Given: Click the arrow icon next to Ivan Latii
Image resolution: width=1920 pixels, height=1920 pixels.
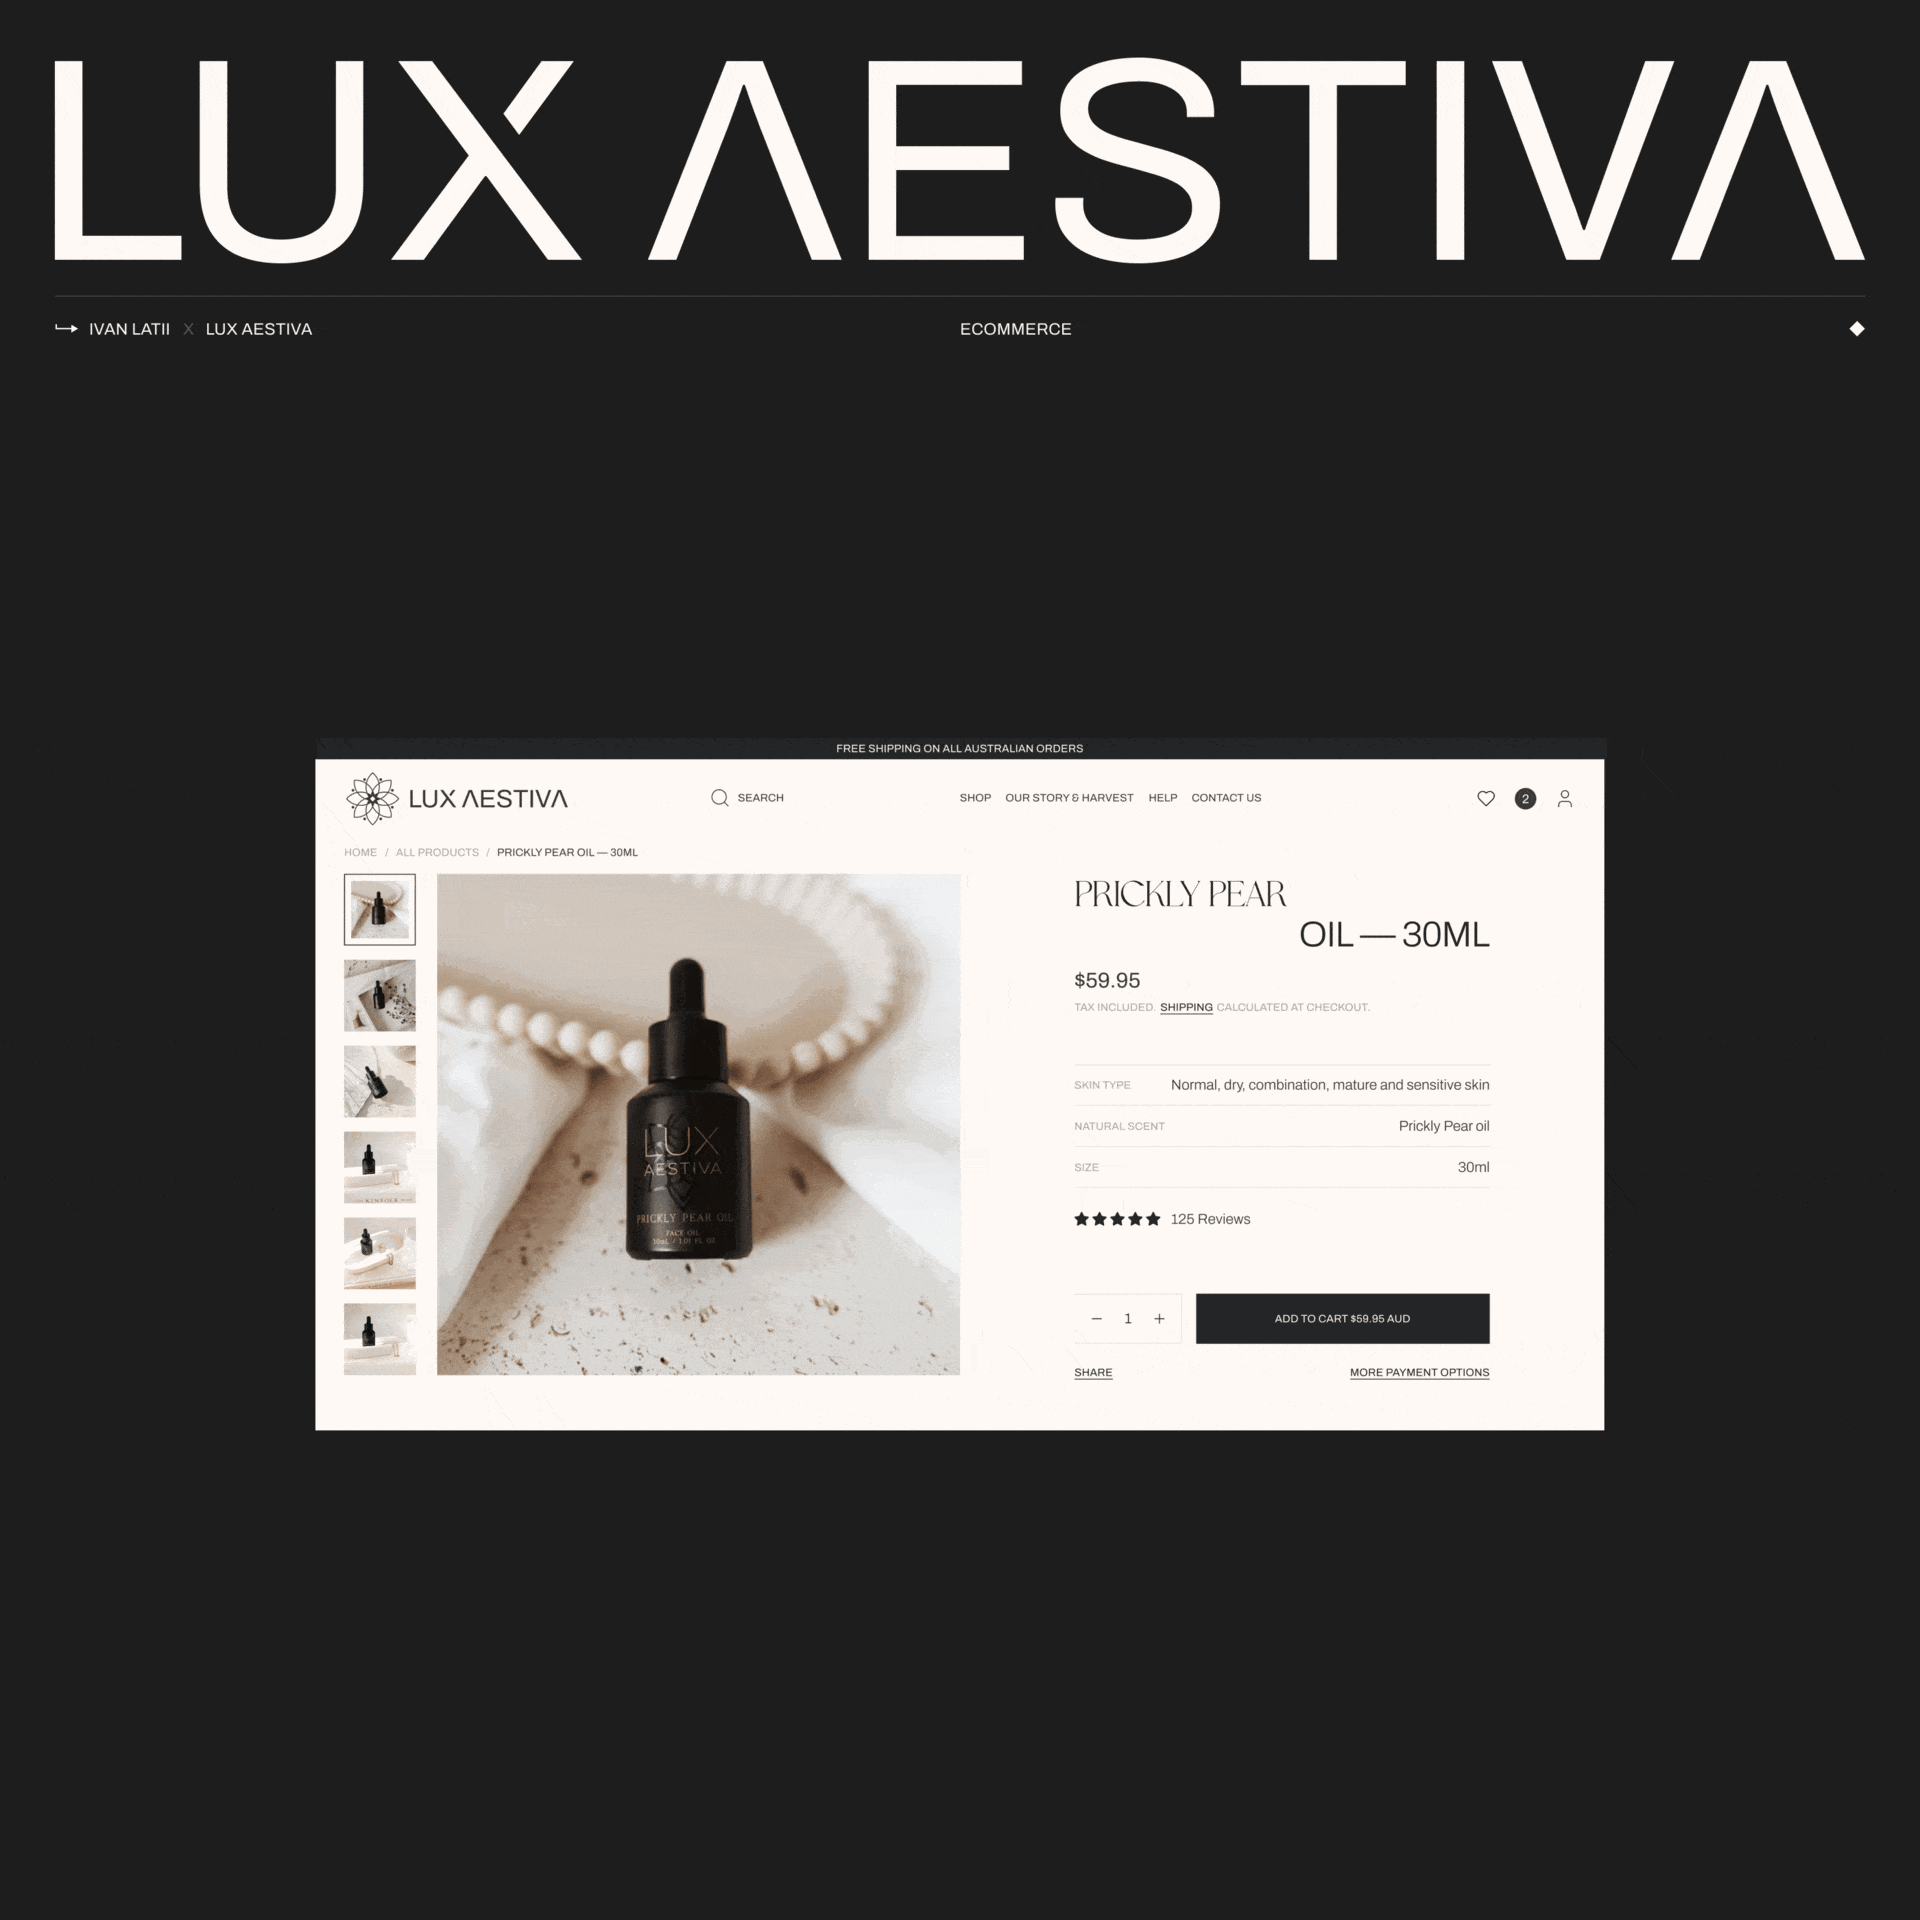Looking at the screenshot, I should pos(65,329).
